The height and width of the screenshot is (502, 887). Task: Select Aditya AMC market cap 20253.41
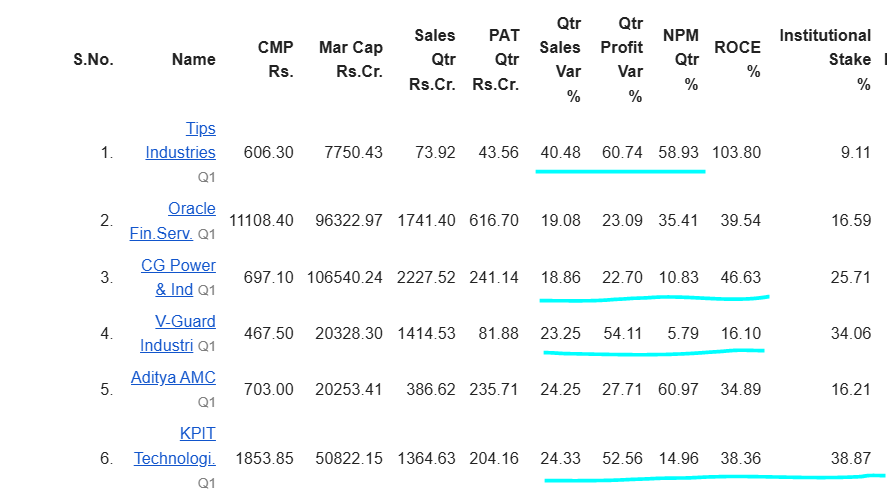(348, 390)
